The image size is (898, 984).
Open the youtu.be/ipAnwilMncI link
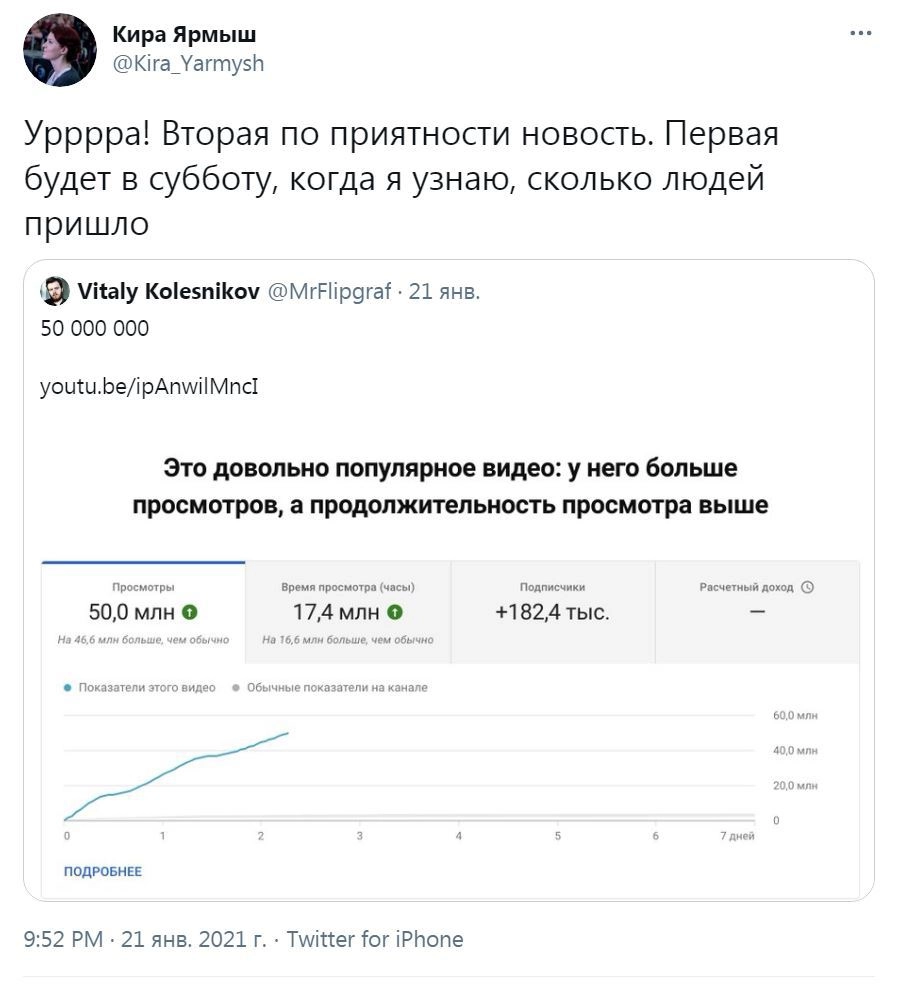tap(149, 385)
